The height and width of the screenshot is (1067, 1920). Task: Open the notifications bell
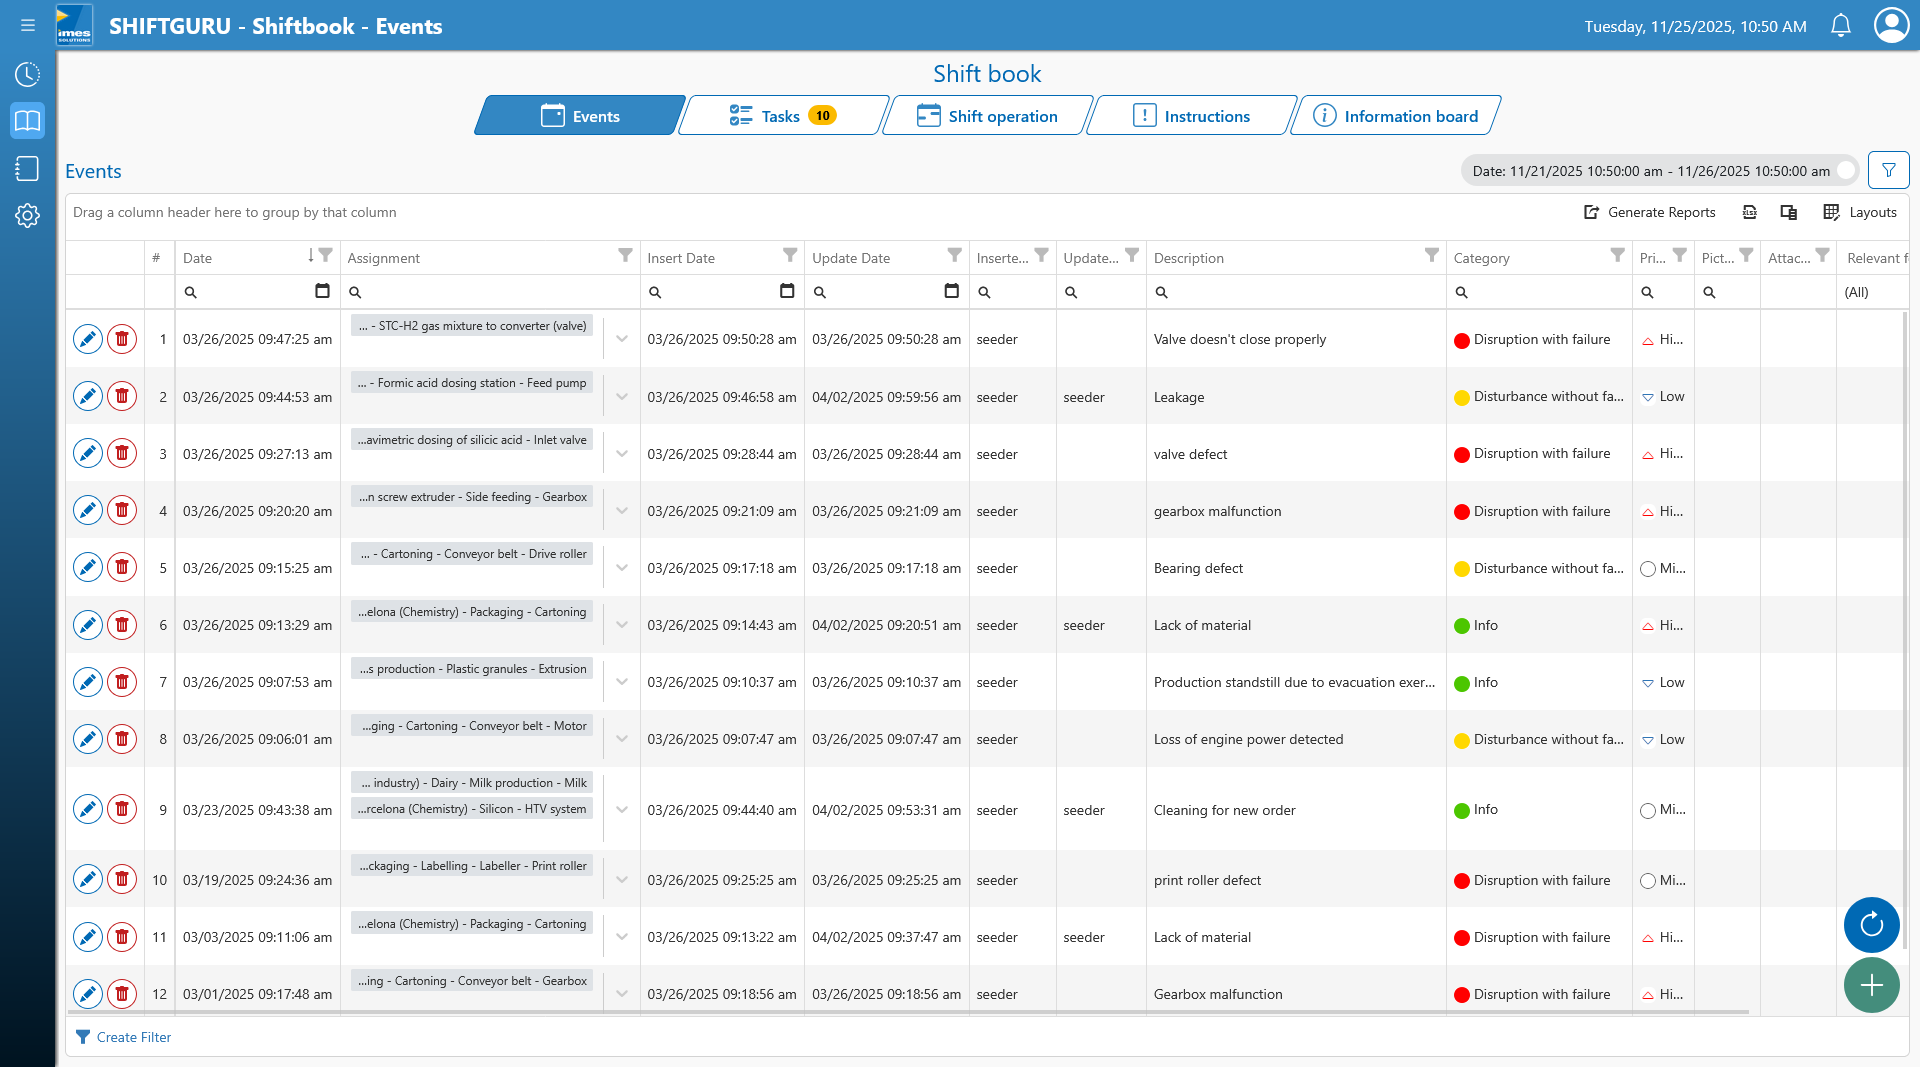[x=1840, y=26]
